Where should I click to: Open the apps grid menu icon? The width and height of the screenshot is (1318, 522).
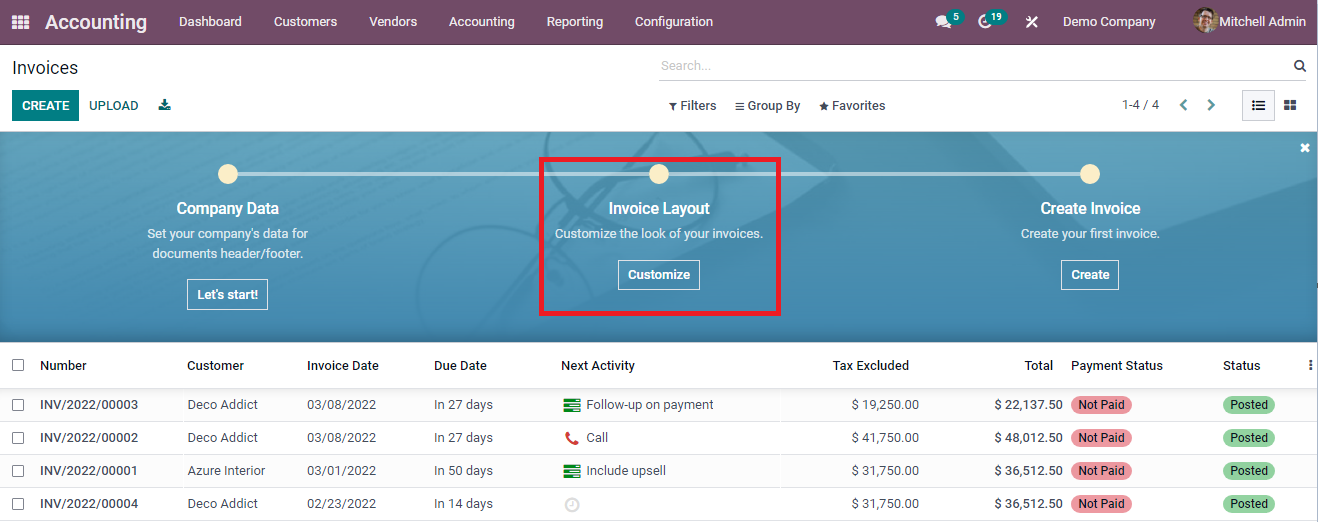point(20,22)
